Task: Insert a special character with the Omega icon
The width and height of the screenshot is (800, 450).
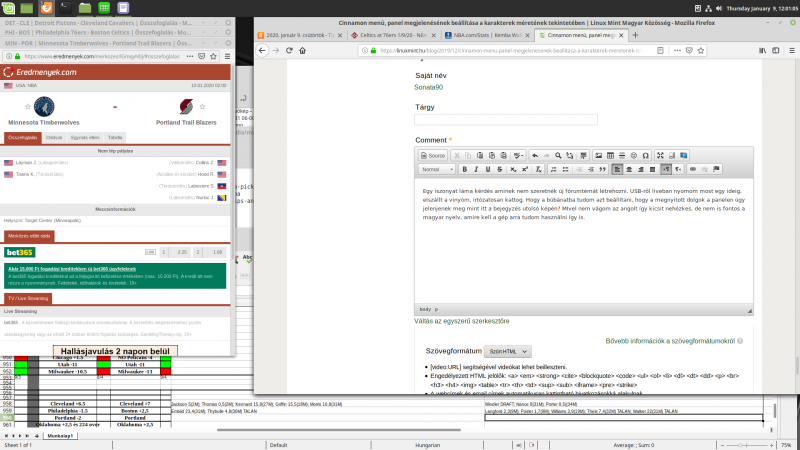Action: pos(645,156)
